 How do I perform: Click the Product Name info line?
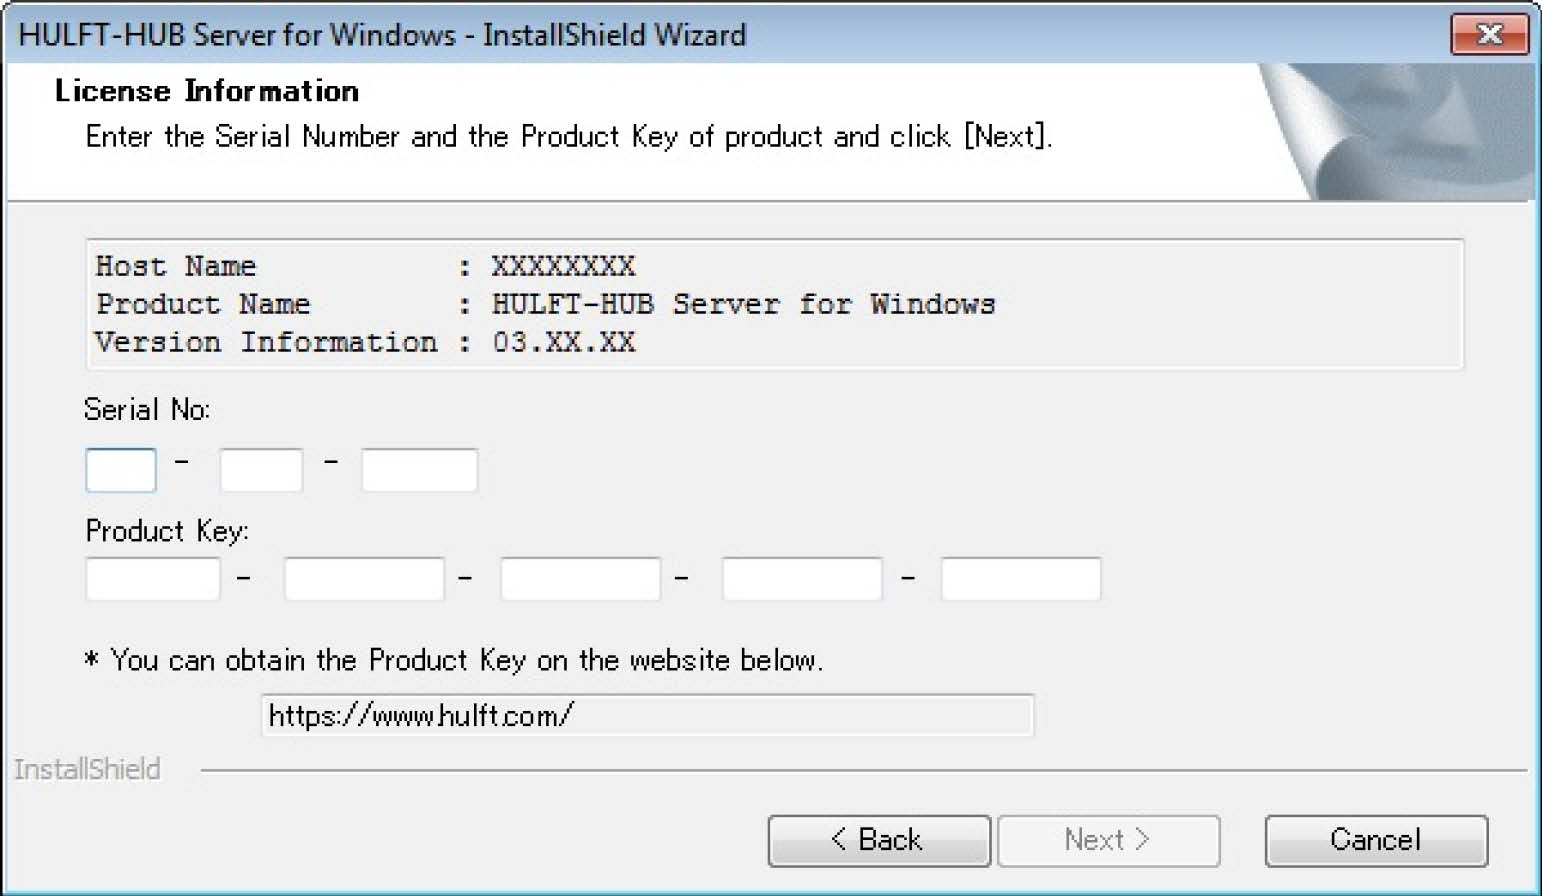(x=545, y=304)
